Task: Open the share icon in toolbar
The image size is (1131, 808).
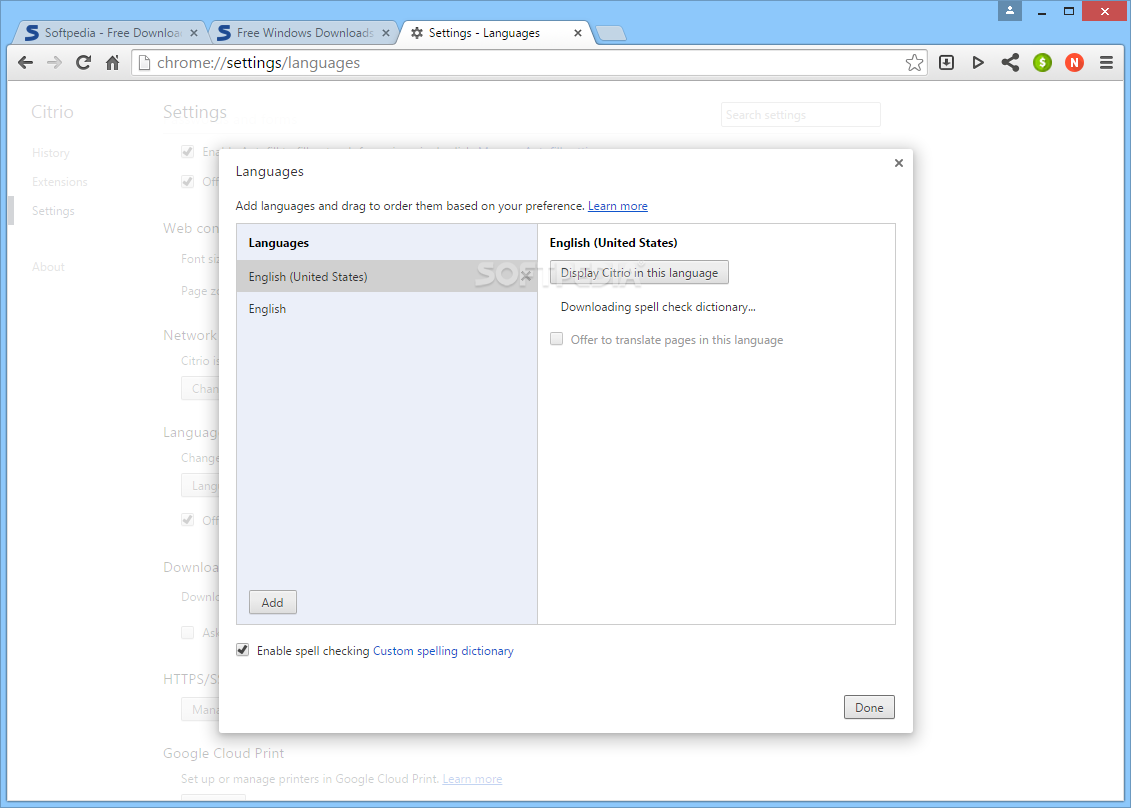Action: pos(1010,63)
